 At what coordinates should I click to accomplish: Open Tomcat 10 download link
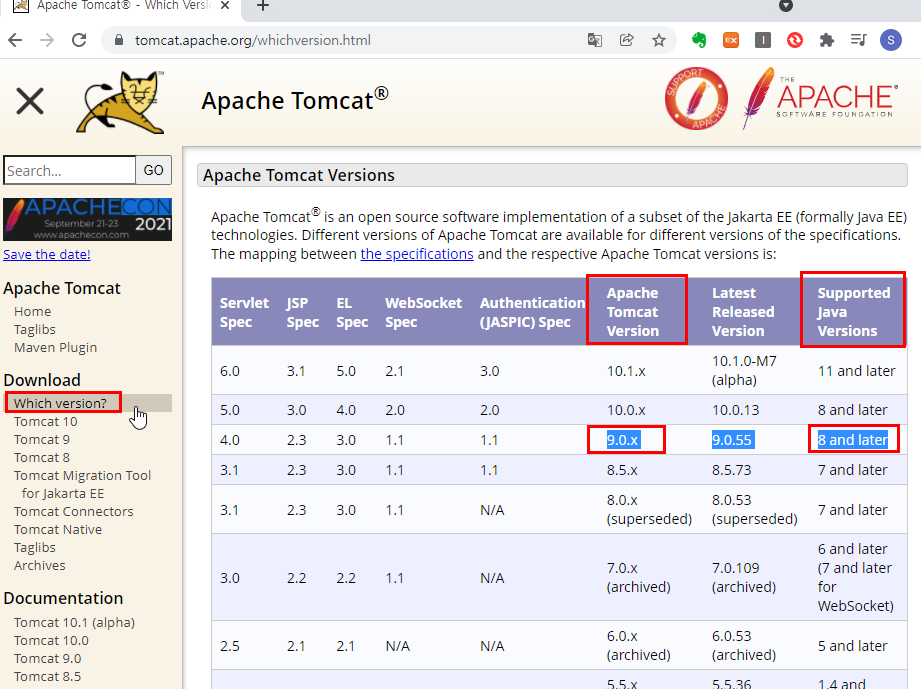(x=45, y=422)
